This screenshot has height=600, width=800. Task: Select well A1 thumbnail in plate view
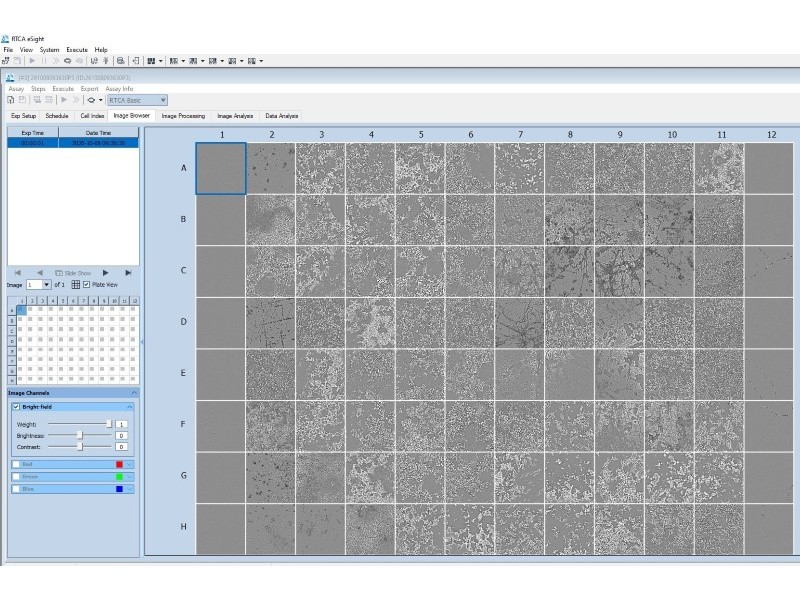pyautogui.click(x=221, y=168)
